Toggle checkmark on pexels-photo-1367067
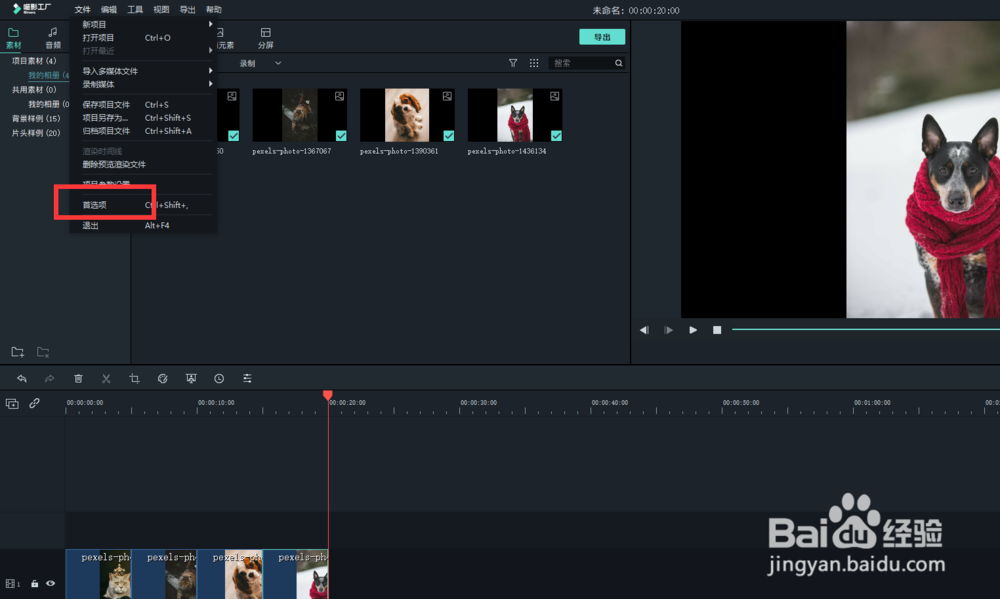 pos(341,135)
